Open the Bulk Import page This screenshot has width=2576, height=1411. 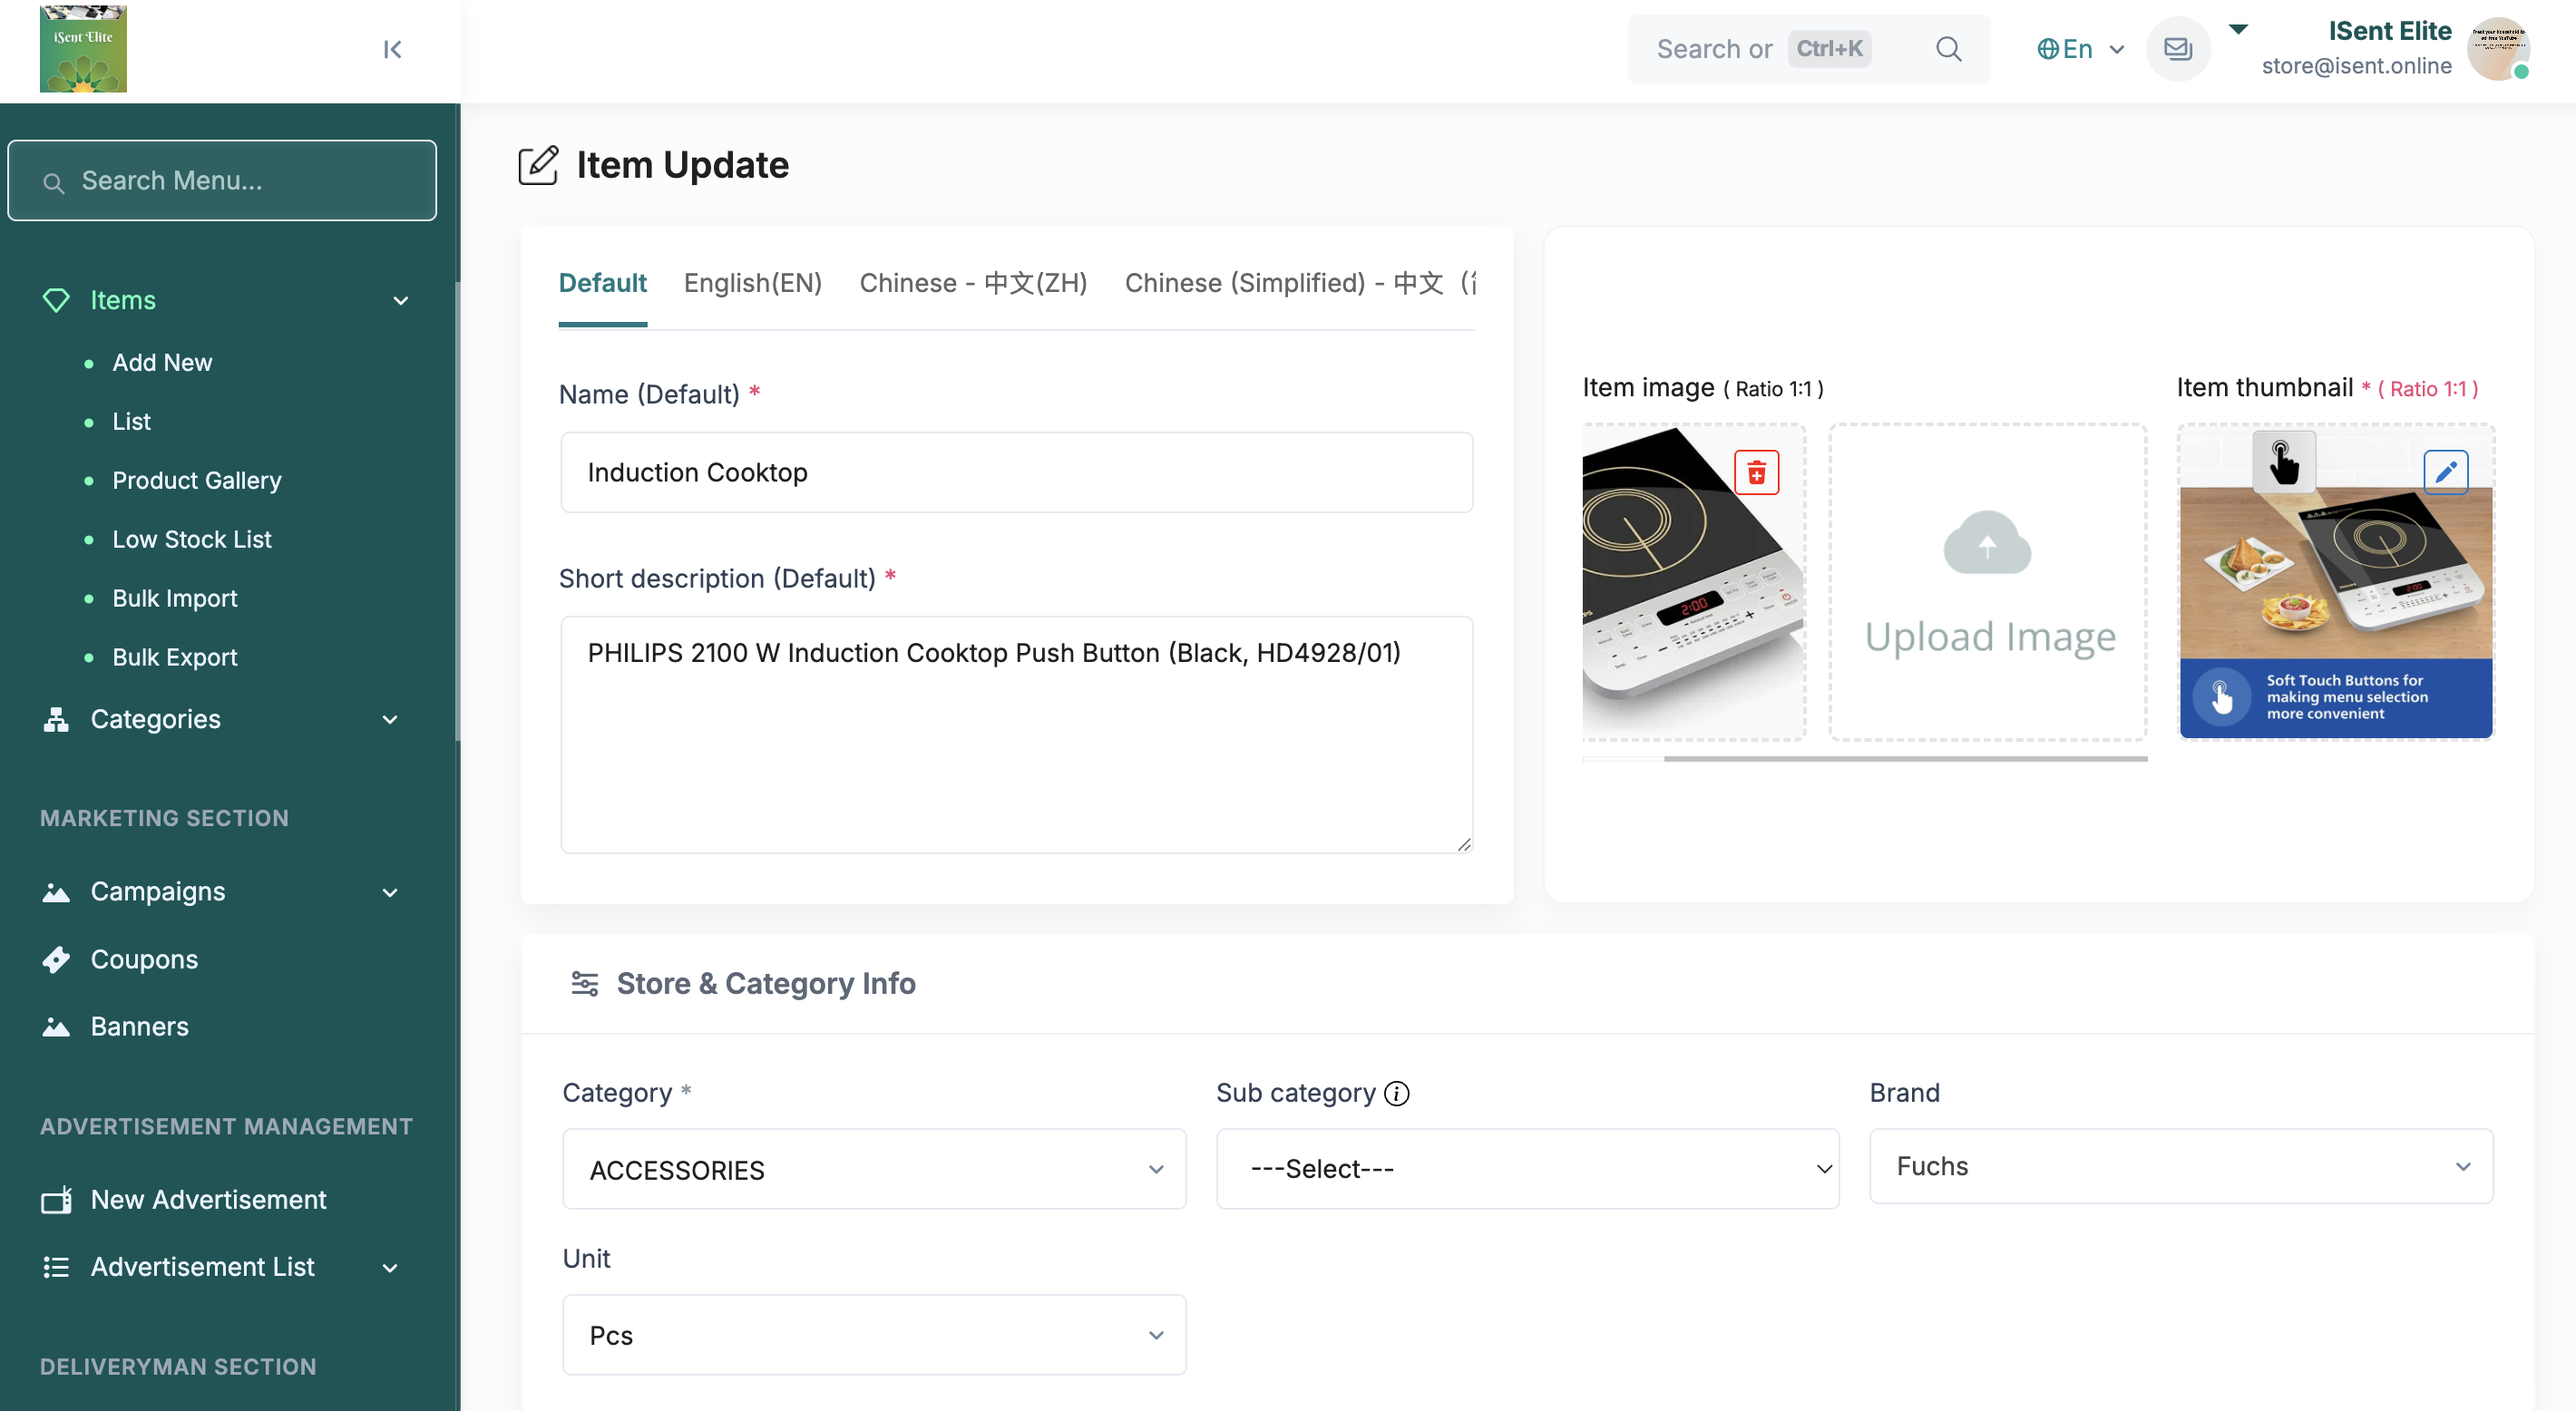[174, 598]
